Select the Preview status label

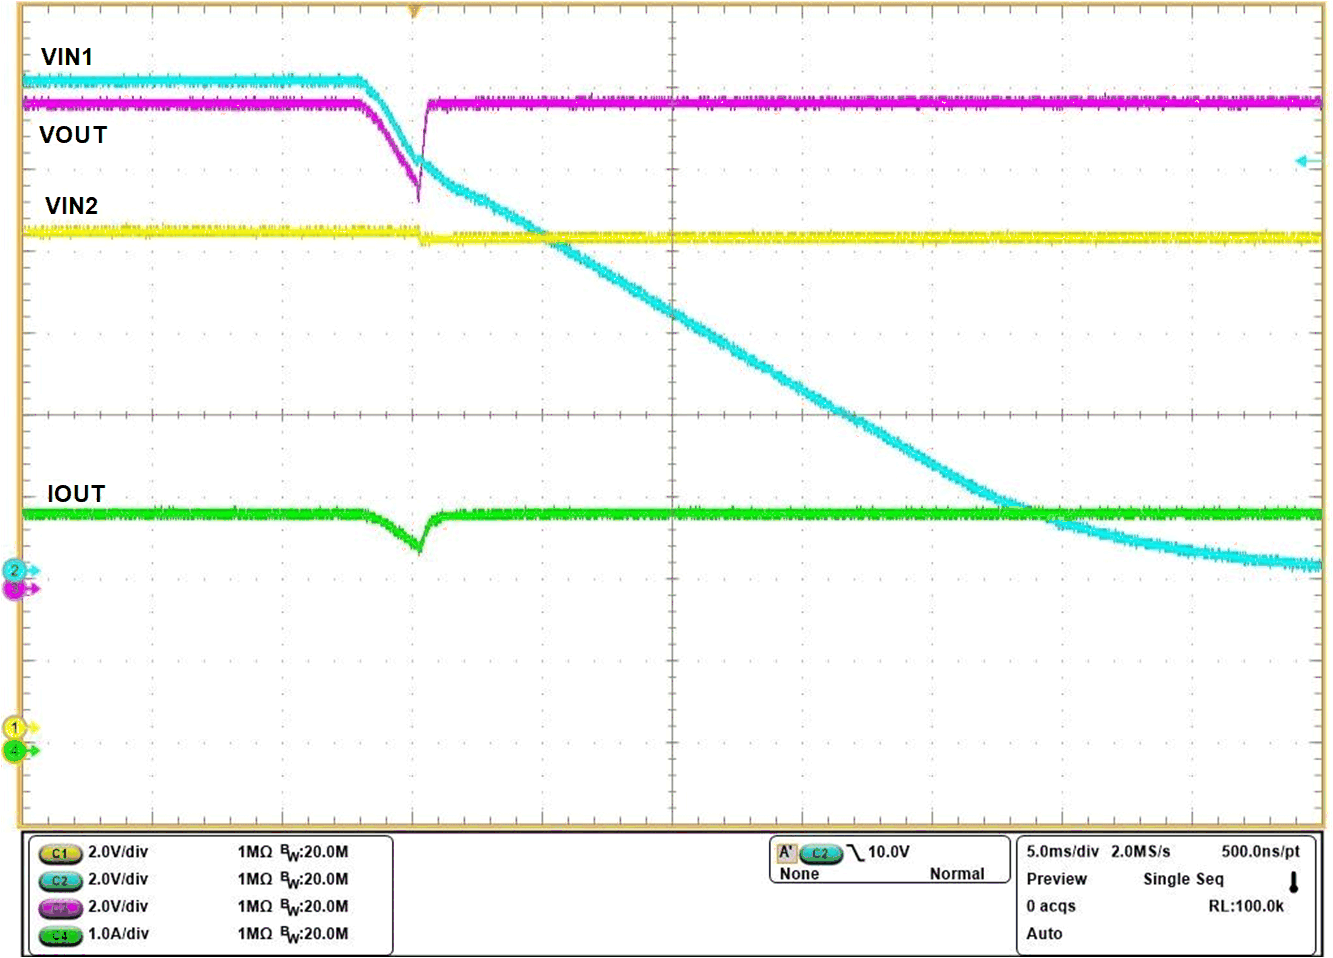coord(1055,879)
